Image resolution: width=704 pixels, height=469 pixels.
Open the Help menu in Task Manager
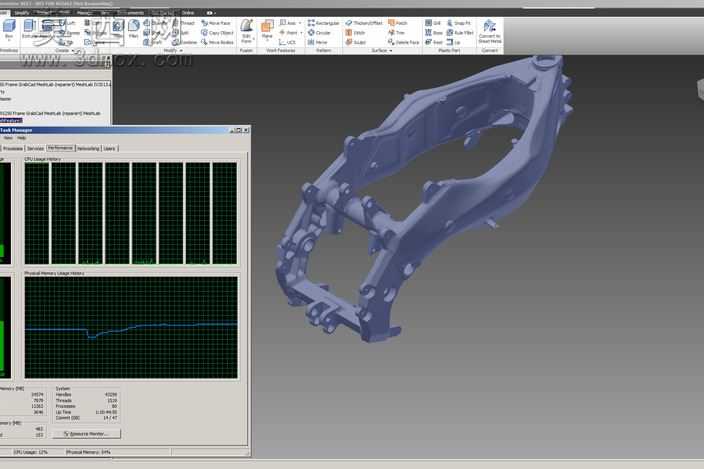[21, 138]
